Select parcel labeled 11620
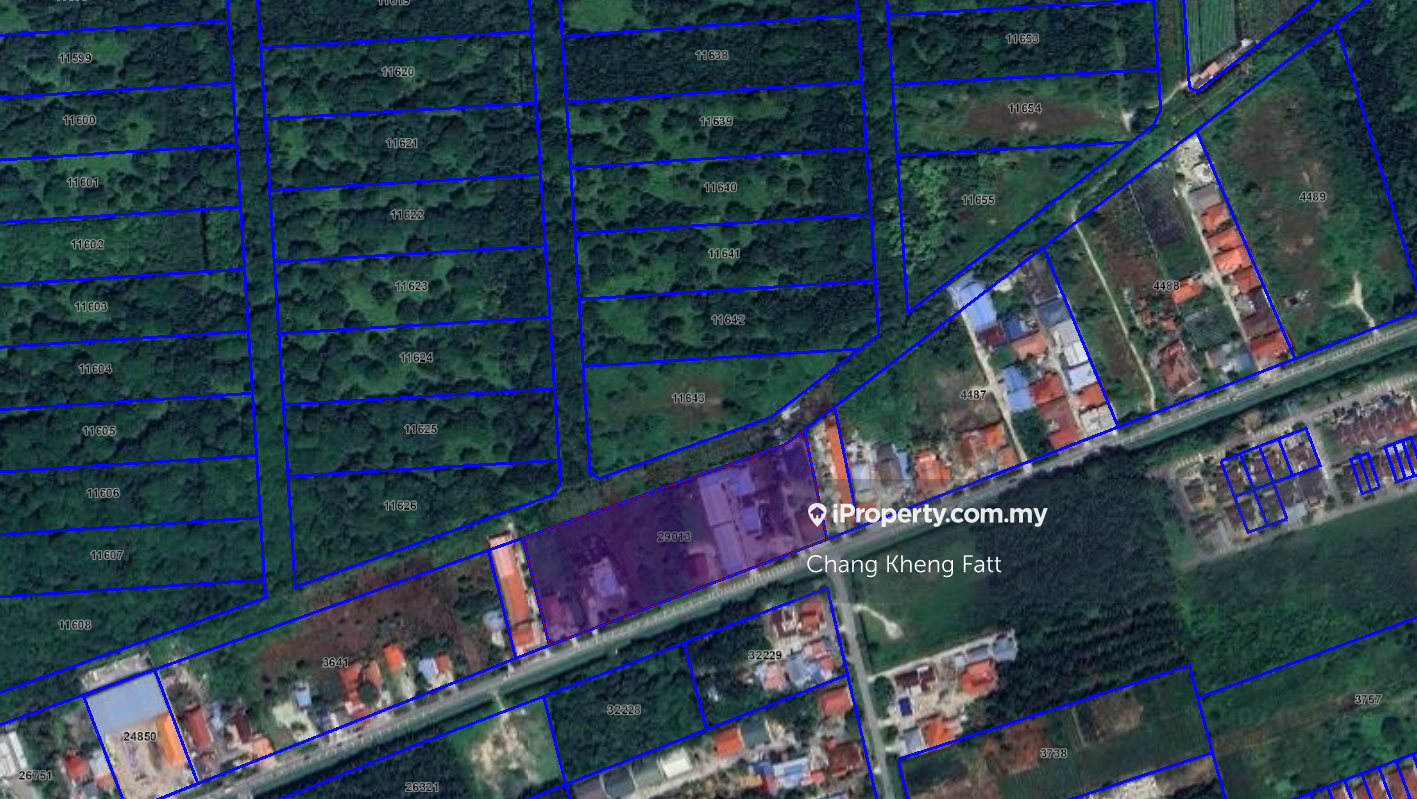This screenshot has width=1417, height=799. coord(397,72)
